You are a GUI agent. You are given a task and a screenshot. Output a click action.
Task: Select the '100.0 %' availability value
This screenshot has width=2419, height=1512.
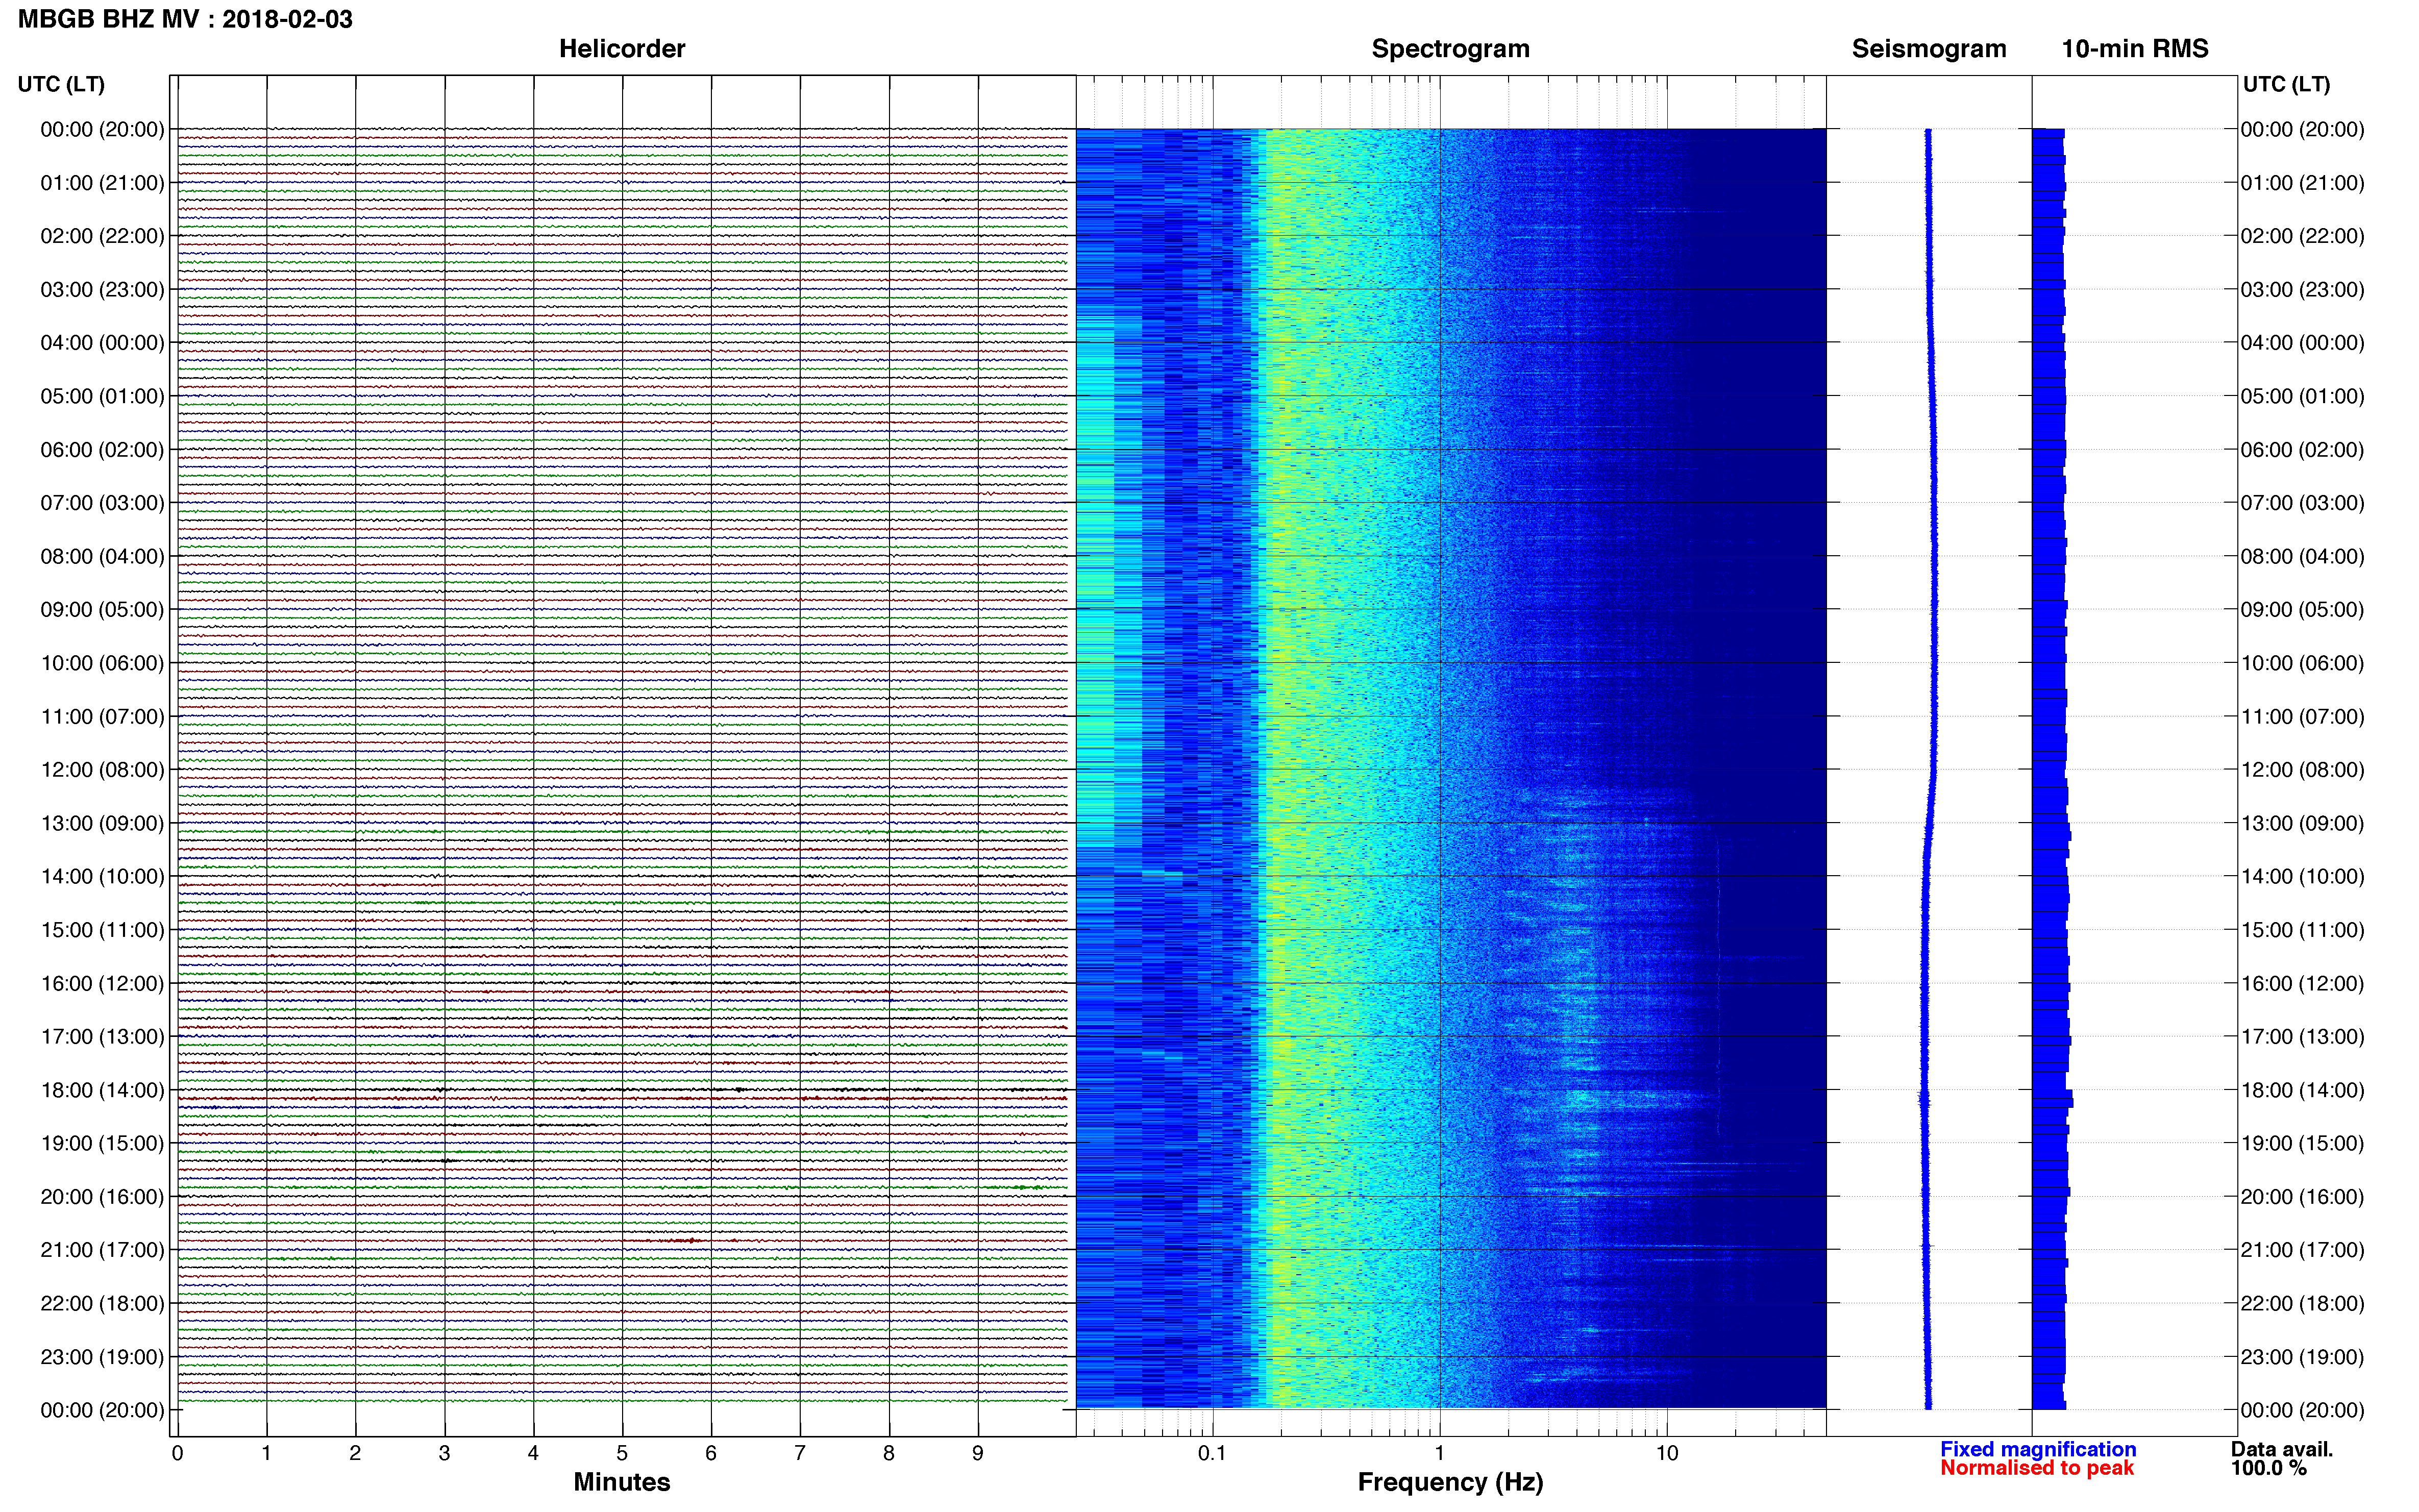point(2269,1468)
